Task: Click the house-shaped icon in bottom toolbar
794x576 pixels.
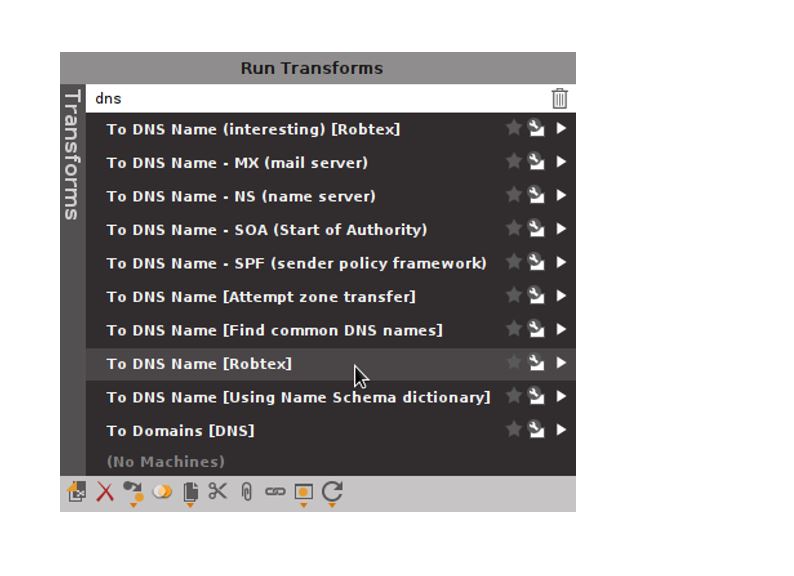Action: click(76, 492)
